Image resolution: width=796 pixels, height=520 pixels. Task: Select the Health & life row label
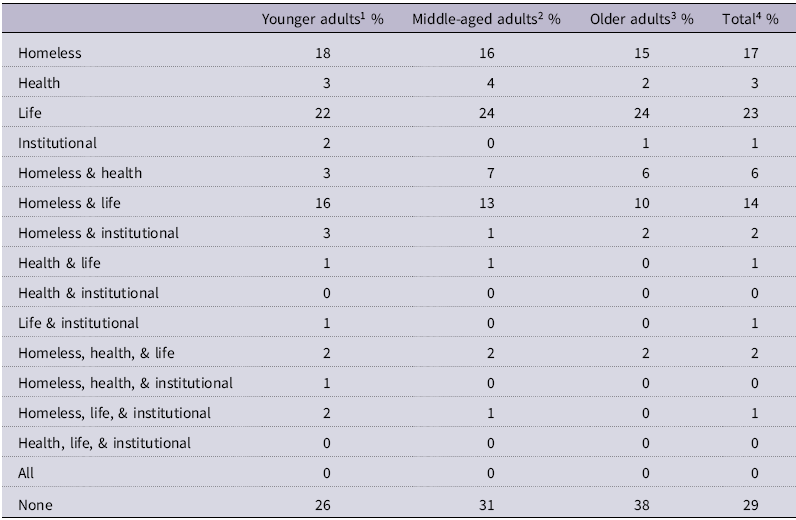59,263
